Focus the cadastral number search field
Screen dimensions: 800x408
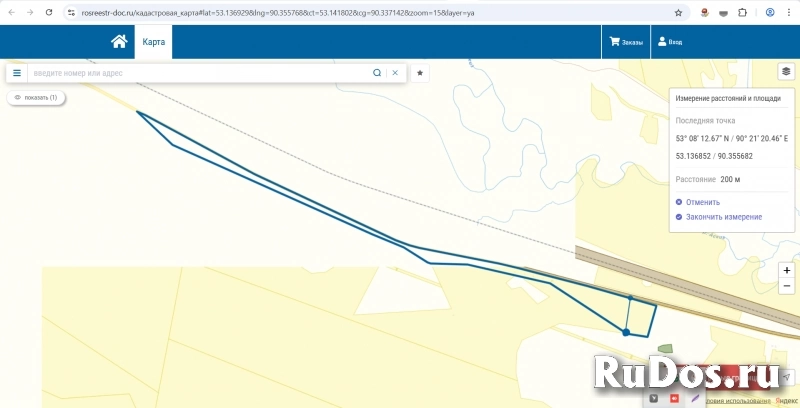[x=200, y=73]
